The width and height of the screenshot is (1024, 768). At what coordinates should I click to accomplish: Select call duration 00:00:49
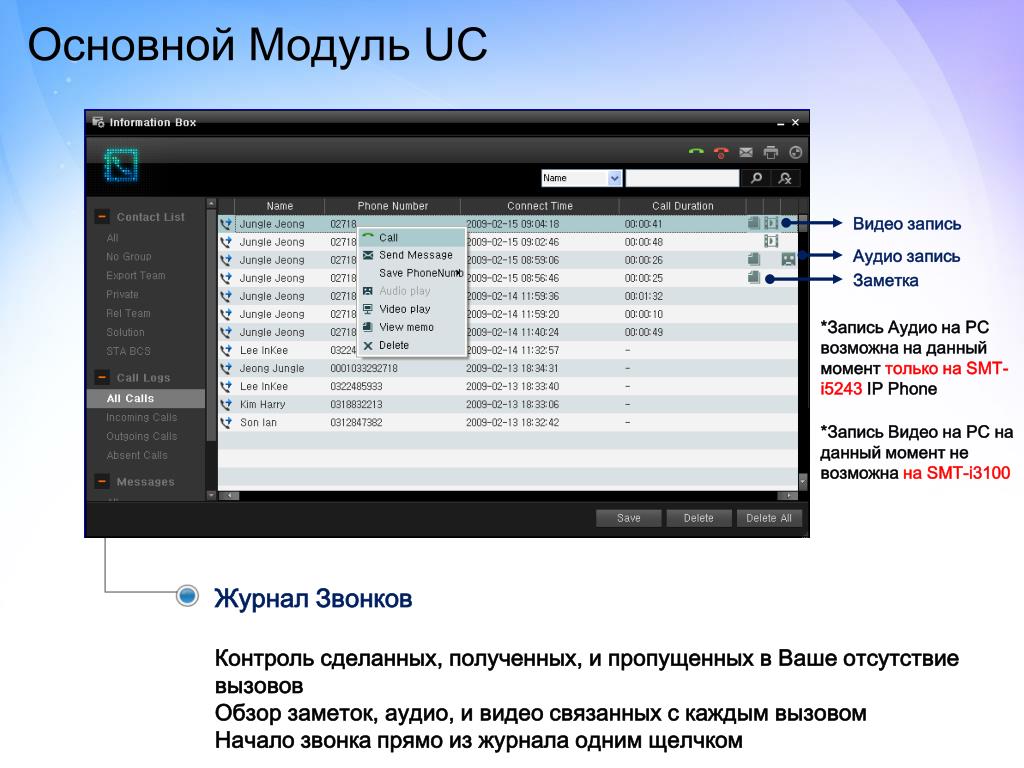coord(644,332)
